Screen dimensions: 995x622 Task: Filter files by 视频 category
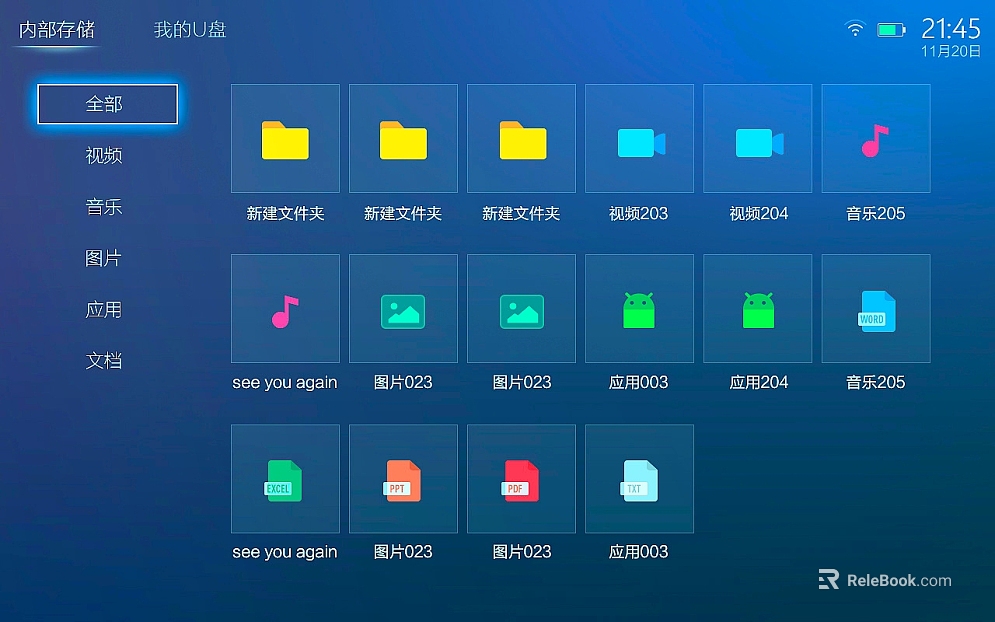[104, 156]
